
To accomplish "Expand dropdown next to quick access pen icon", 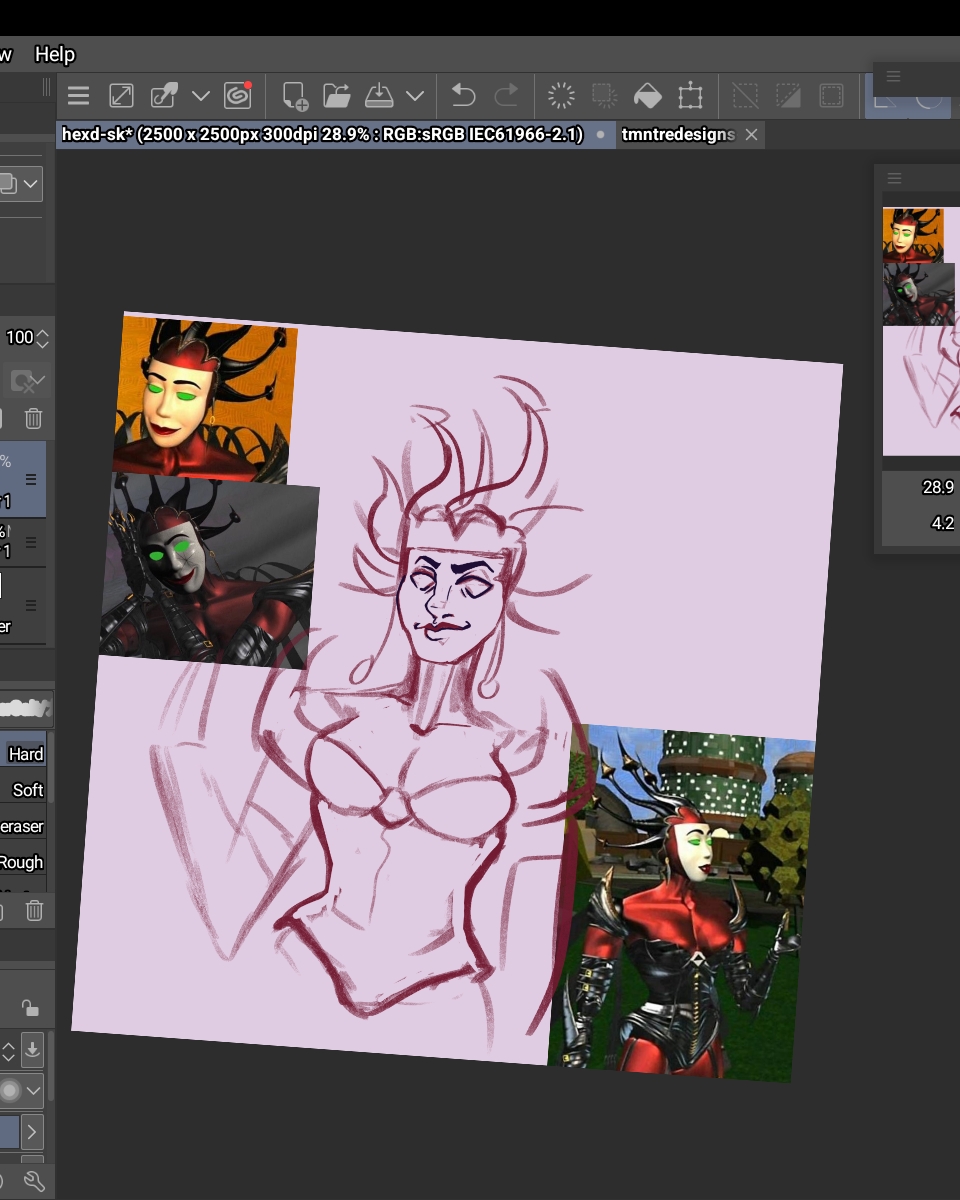I will (201, 96).
